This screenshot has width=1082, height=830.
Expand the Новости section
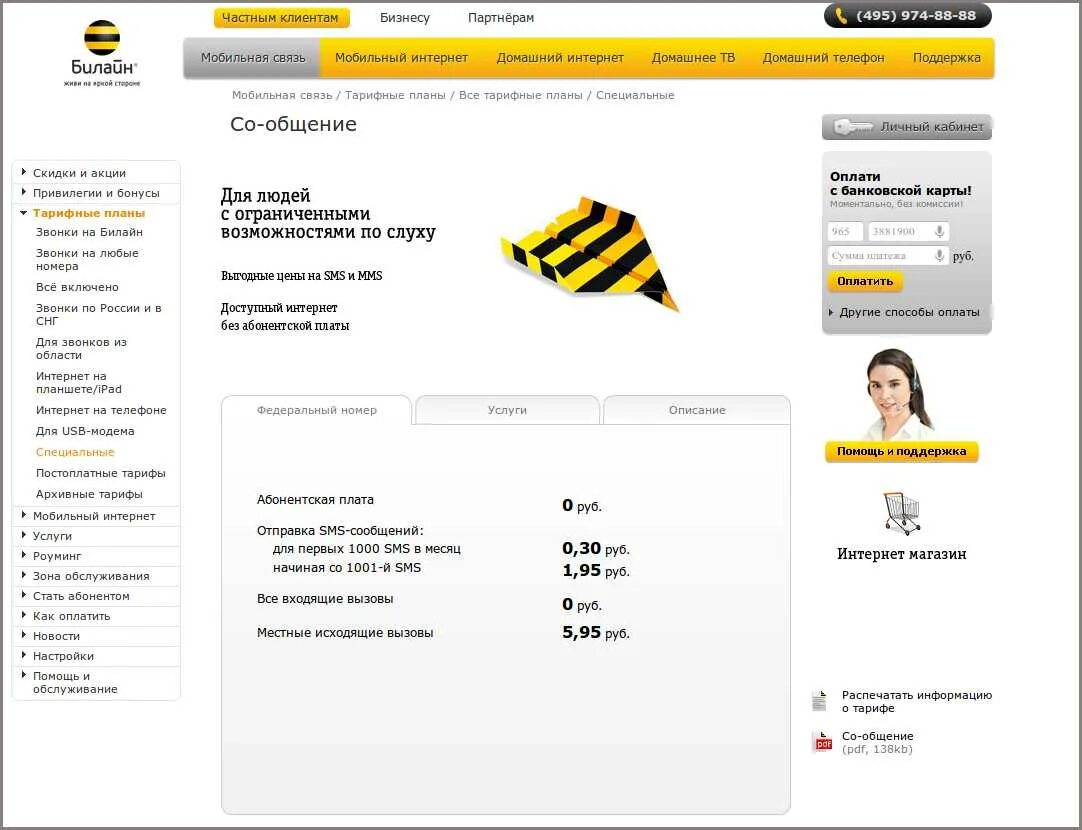(x=23, y=635)
